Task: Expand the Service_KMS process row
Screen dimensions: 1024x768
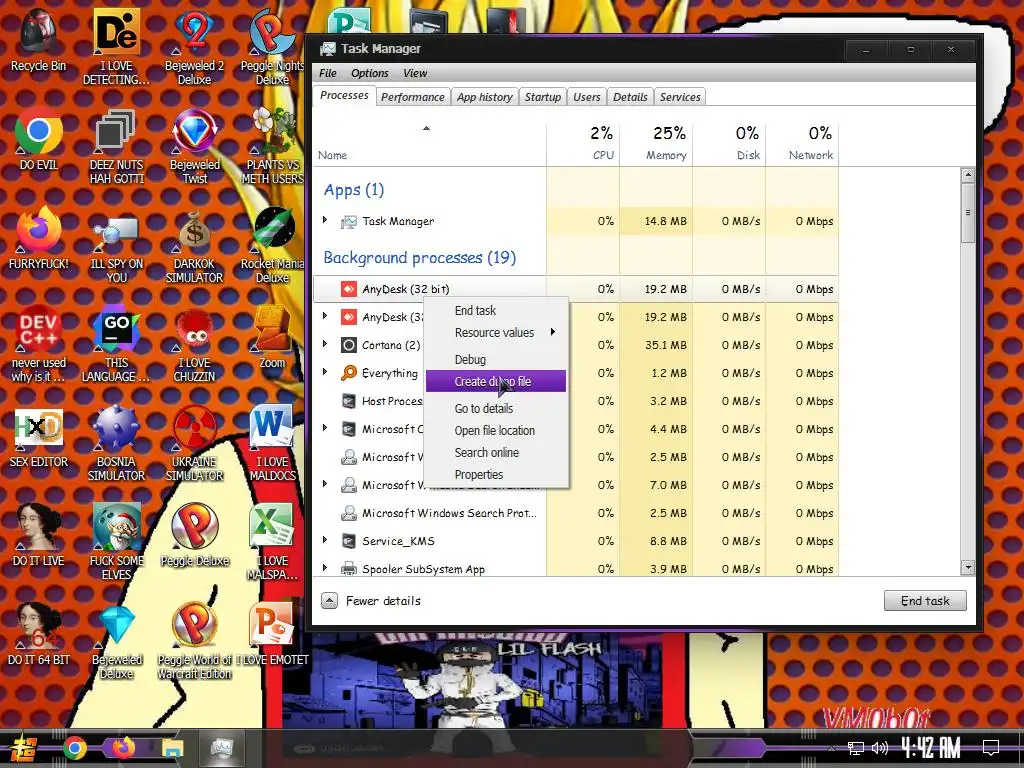Action: click(x=325, y=540)
